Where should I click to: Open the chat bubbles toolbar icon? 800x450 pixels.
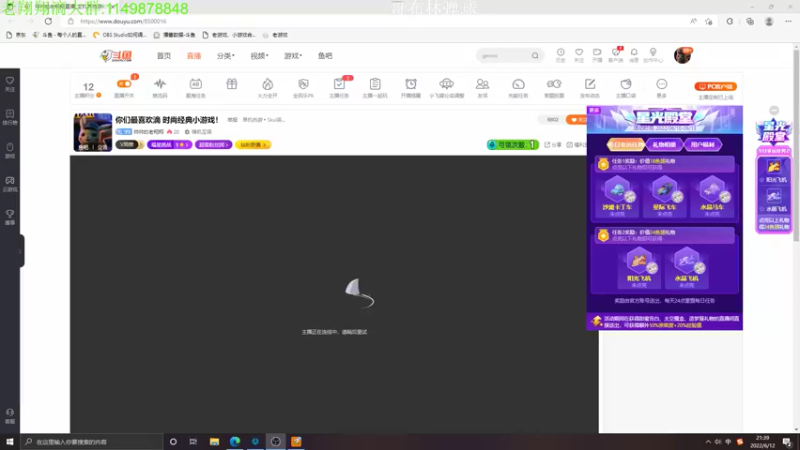click(554, 87)
